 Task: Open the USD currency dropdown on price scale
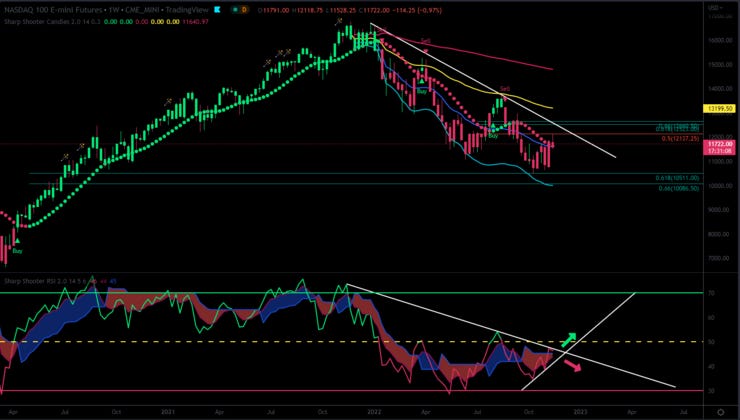click(715, 8)
